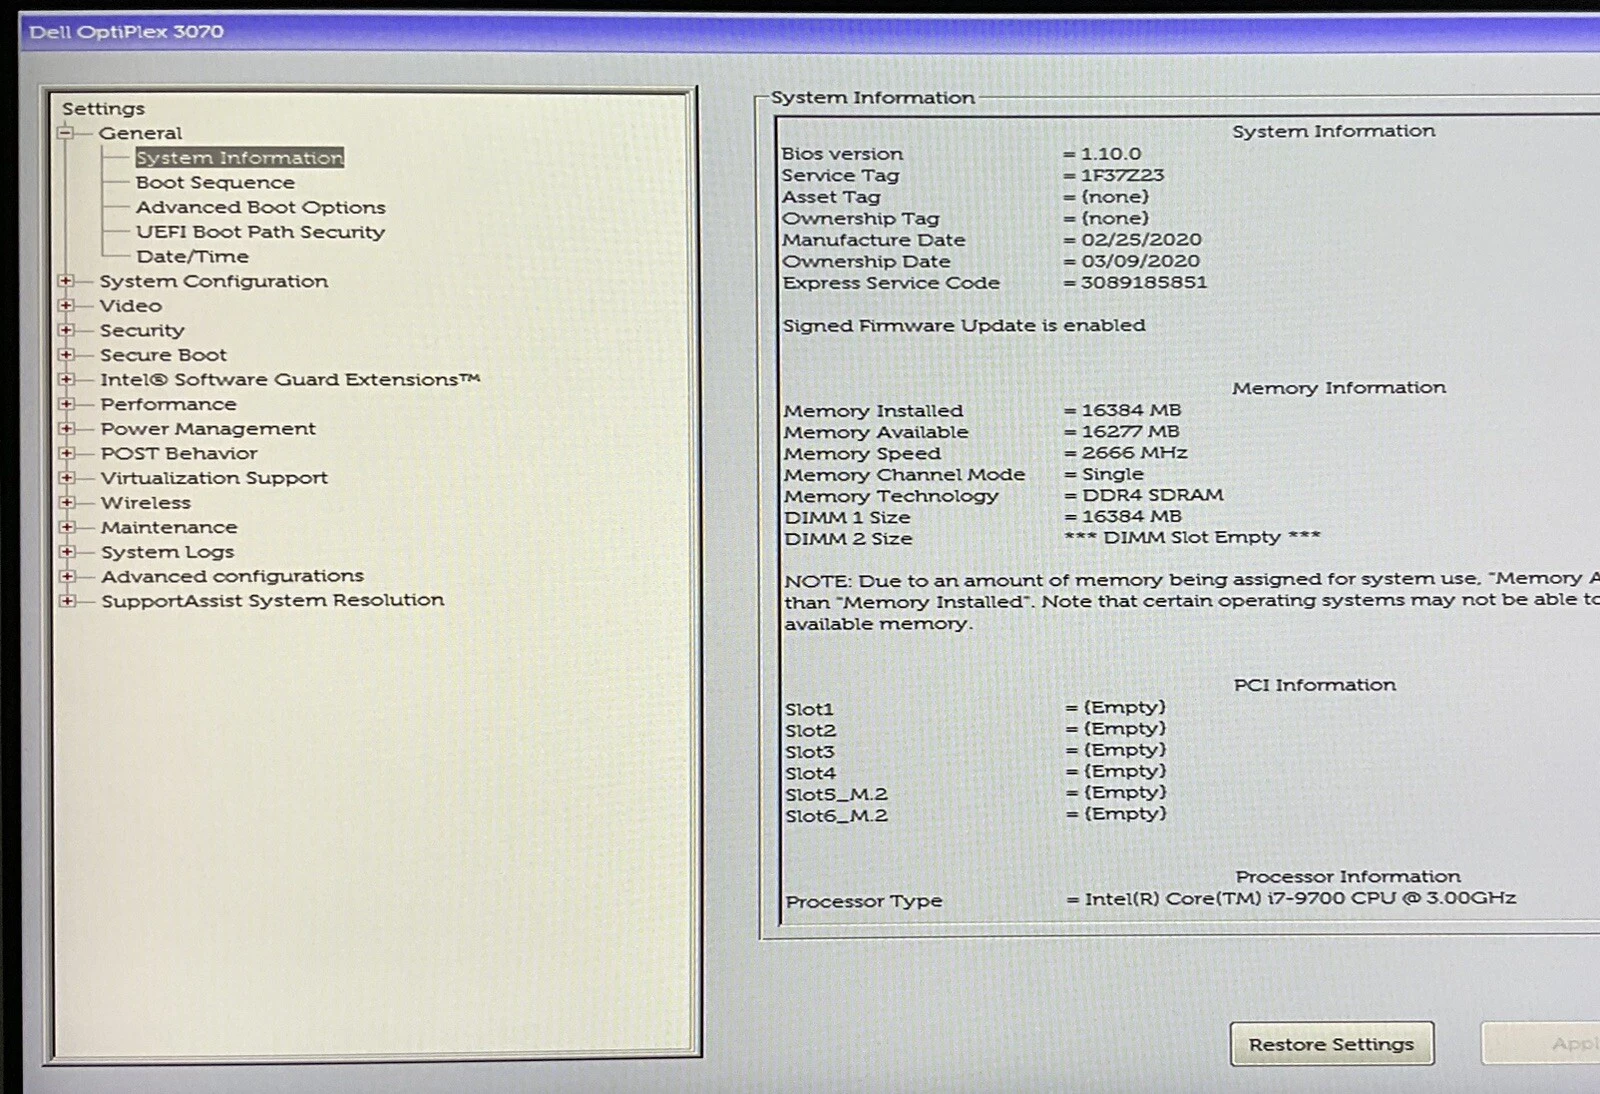
Task: Select the Video category label
Action: tap(130, 305)
